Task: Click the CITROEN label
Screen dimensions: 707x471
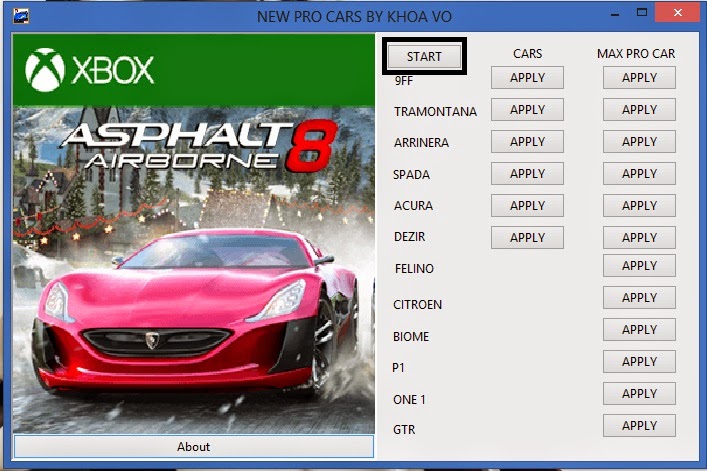Action: (x=417, y=305)
